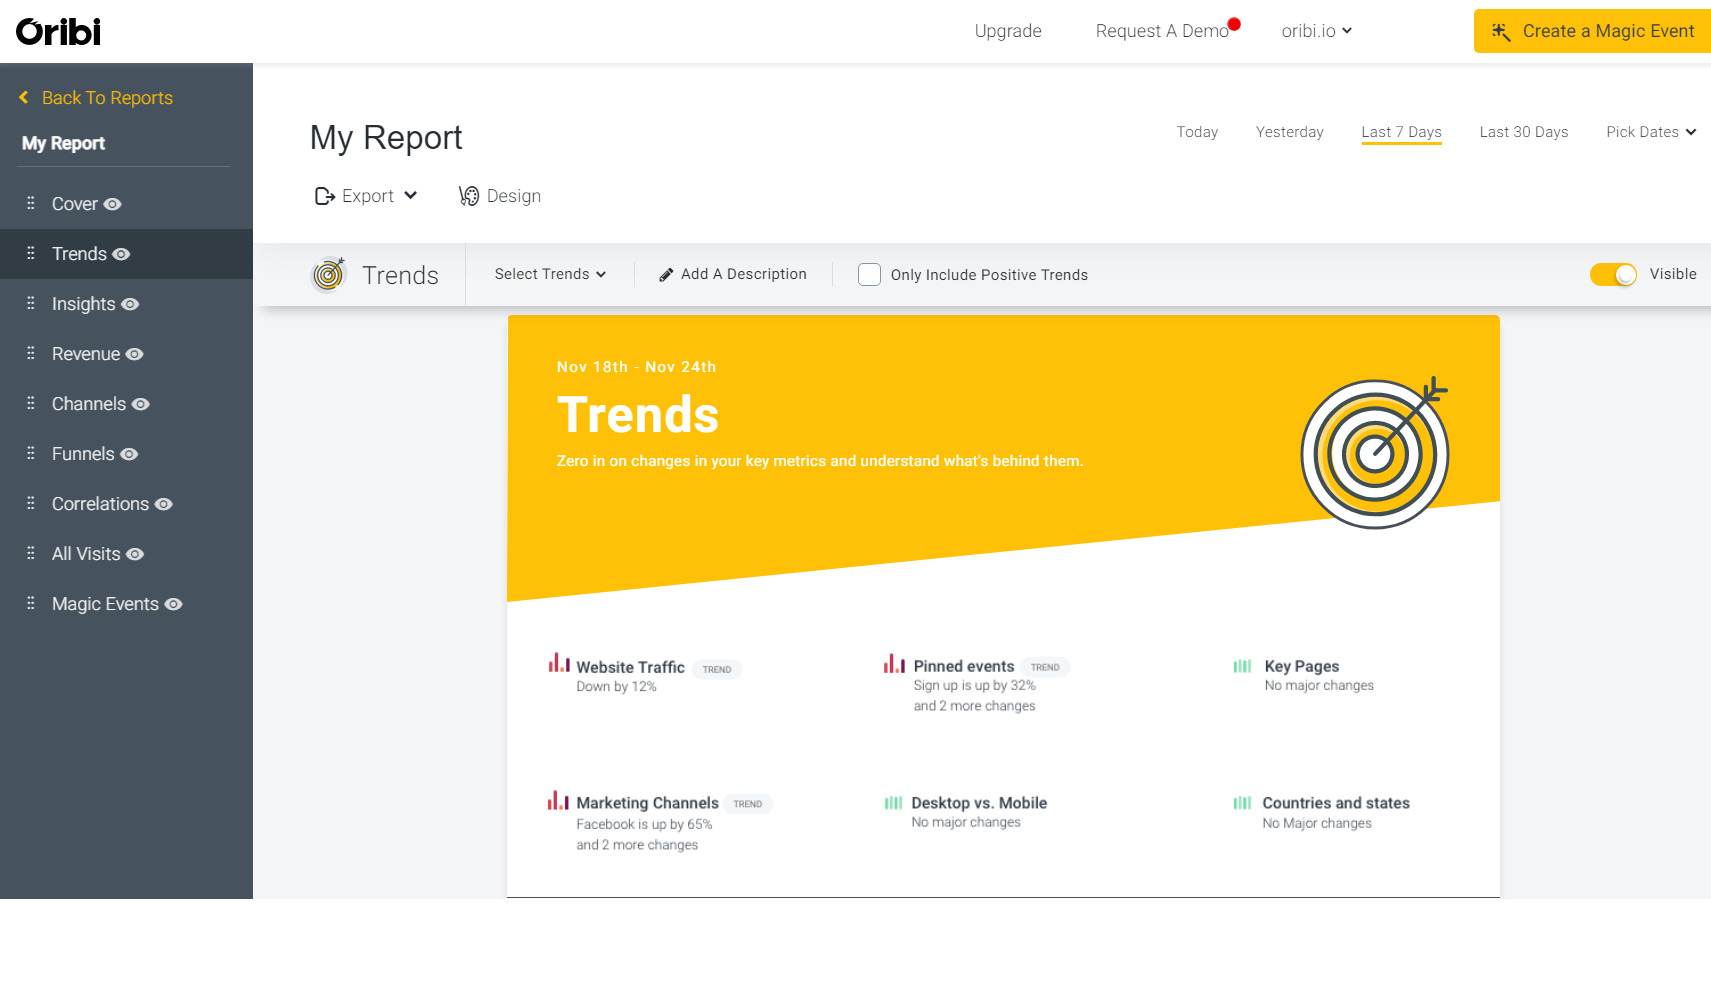Click Add A Description

click(x=732, y=274)
